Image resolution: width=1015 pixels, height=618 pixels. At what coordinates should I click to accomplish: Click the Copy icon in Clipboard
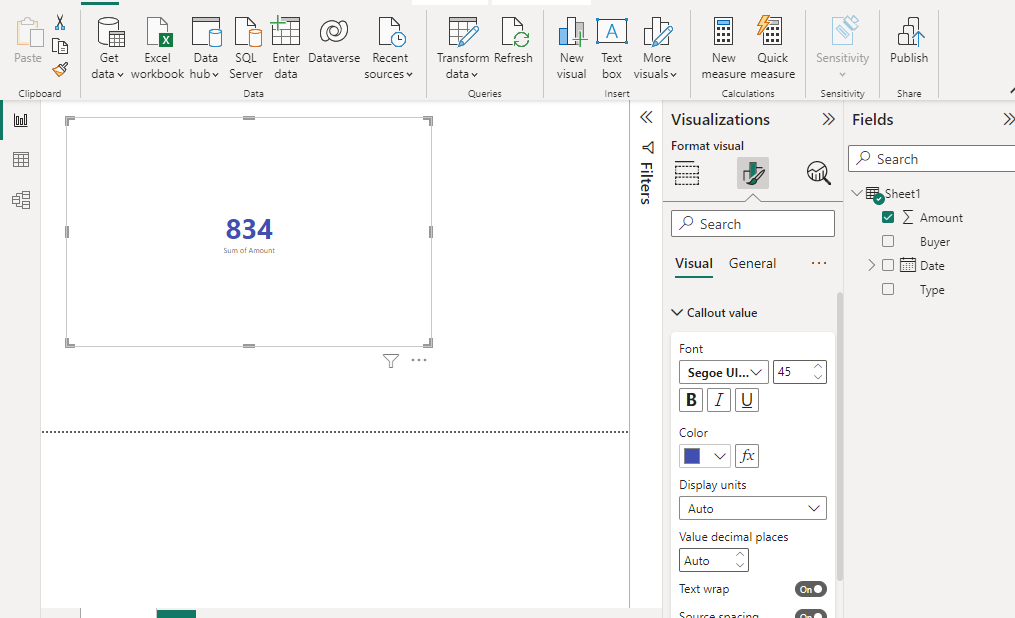[x=60, y=47]
